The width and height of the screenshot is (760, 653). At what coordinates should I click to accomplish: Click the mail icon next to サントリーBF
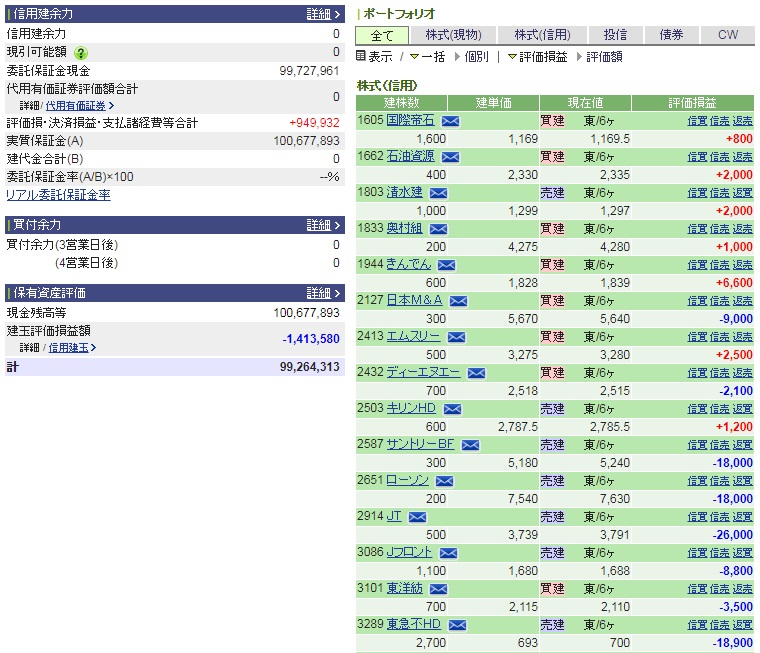(x=470, y=445)
